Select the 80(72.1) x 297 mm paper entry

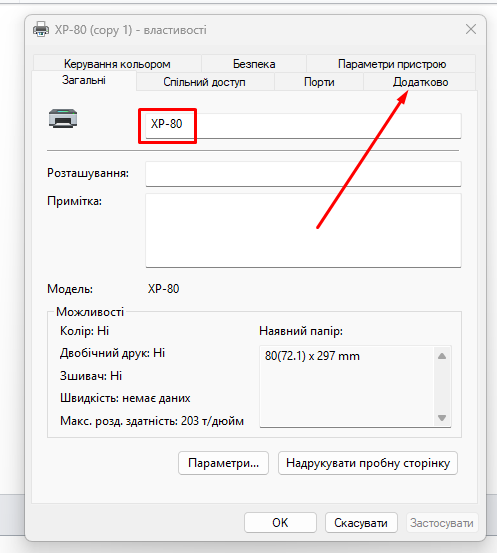[312, 356]
